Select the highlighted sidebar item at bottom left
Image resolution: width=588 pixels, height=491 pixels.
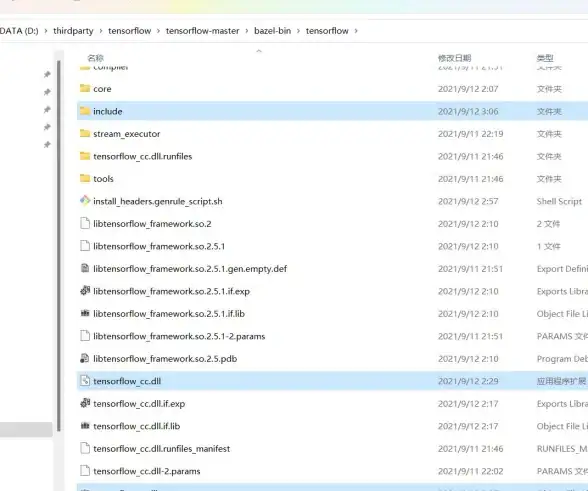pyautogui.click(x=26, y=430)
